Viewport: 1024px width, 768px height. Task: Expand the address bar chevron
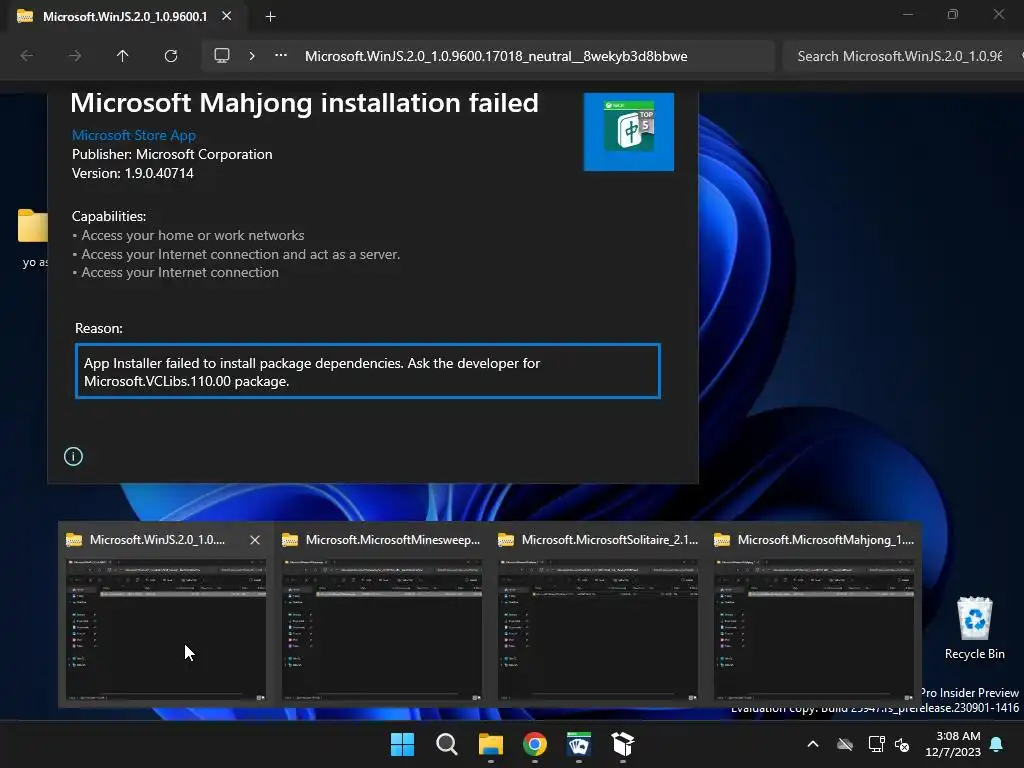[x=251, y=56]
